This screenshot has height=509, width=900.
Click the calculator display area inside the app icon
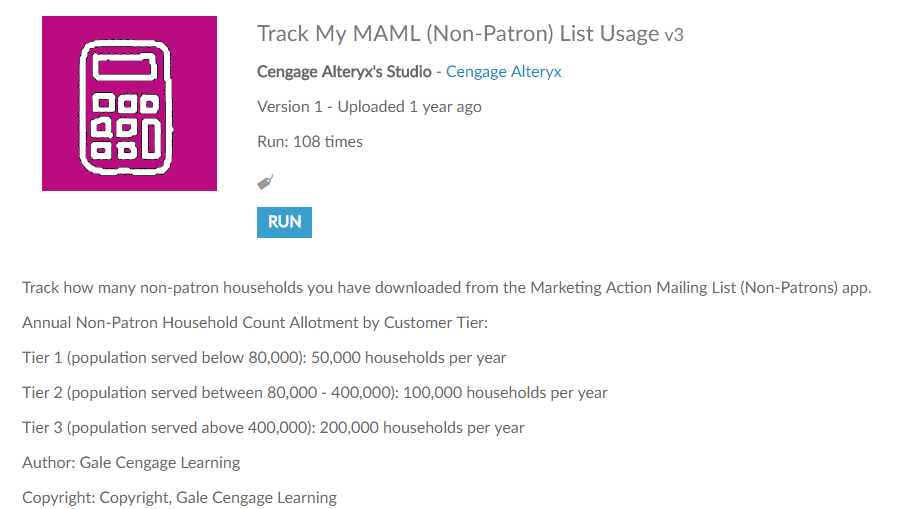click(125, 68)
